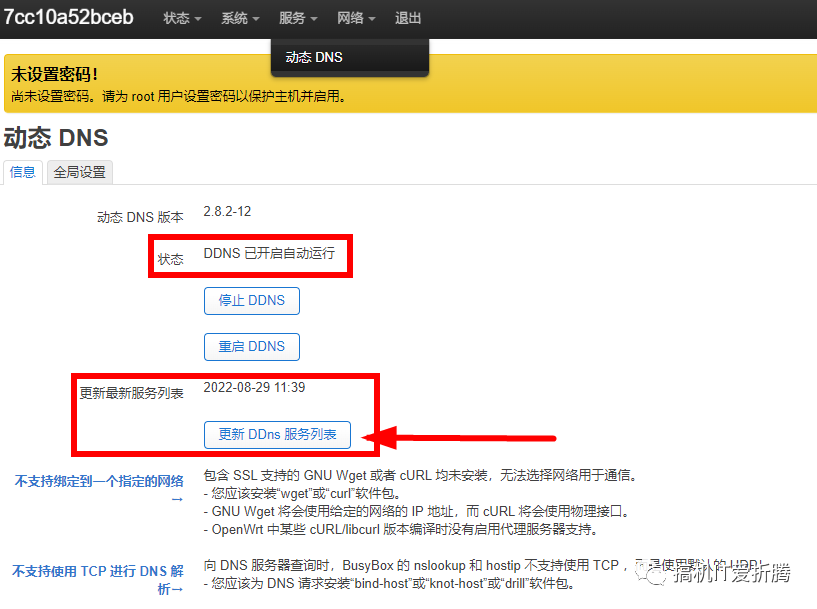Click the chevron arrow beside 系统 menu
The width and height of the screenshot is (817, 609).
coord(255,17)
